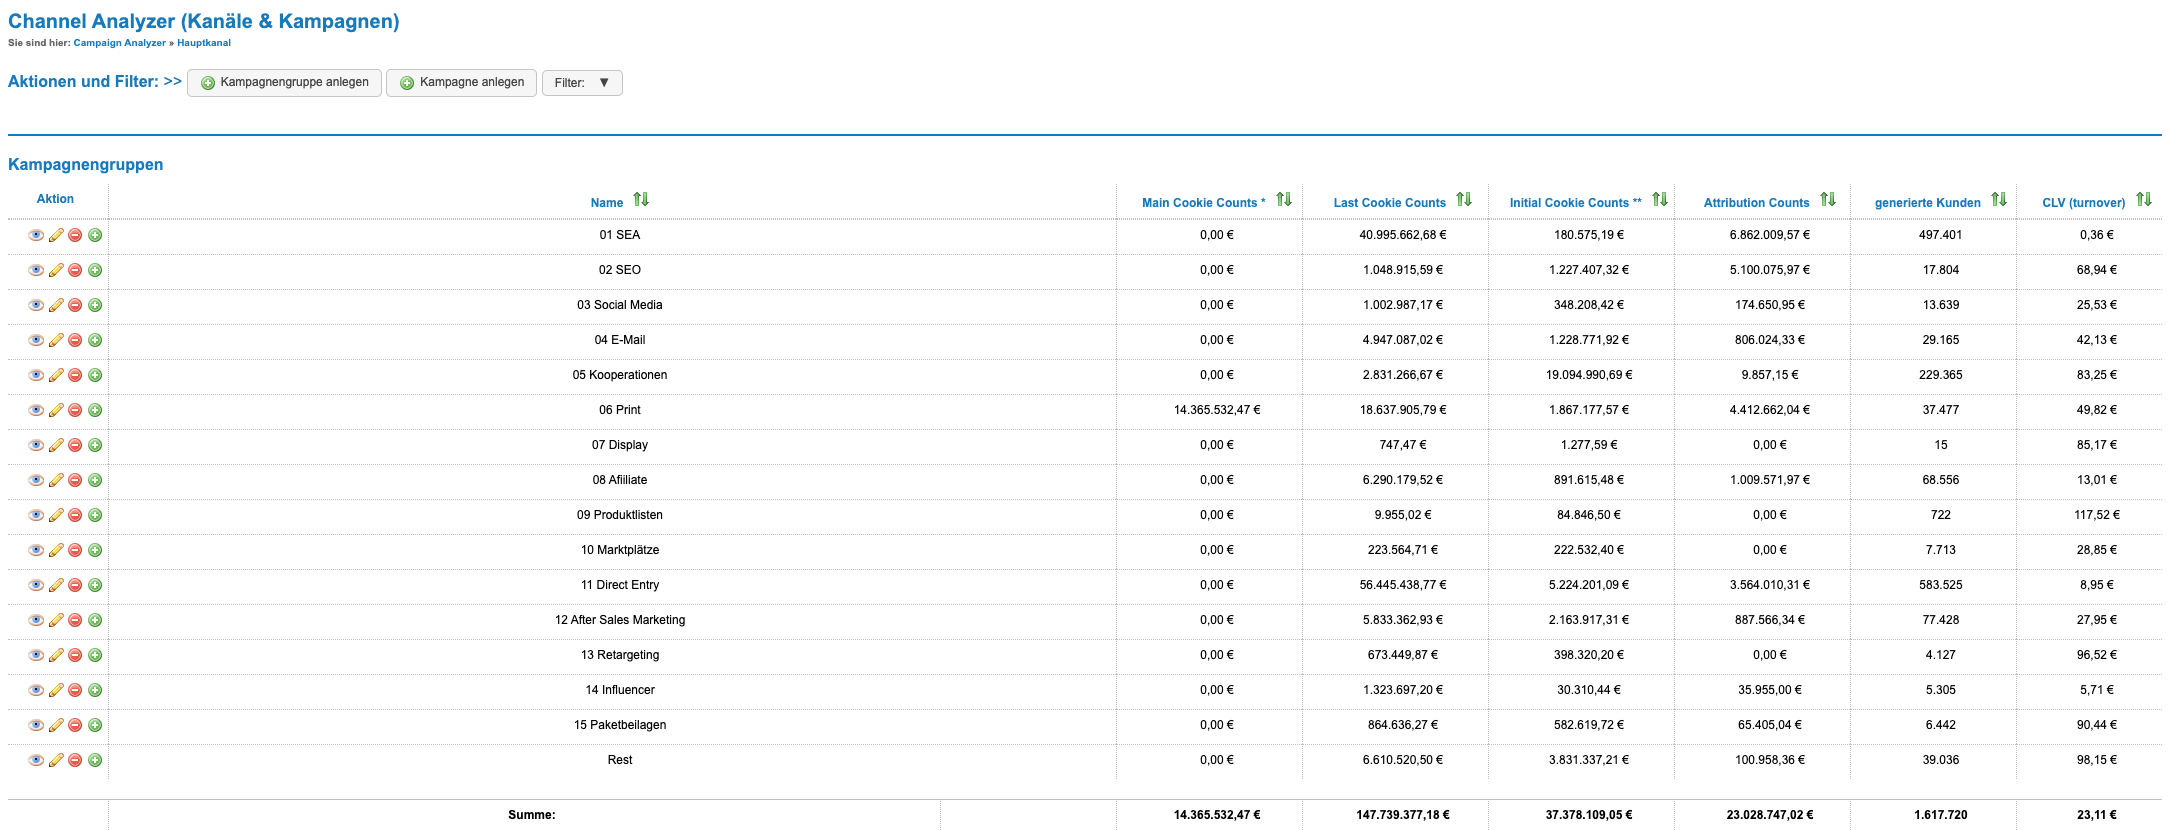The width and height of the screenshot is (2173, 830).
Task: Sort by generierte Kunden arrows
Action: (x=1999, y=200)
